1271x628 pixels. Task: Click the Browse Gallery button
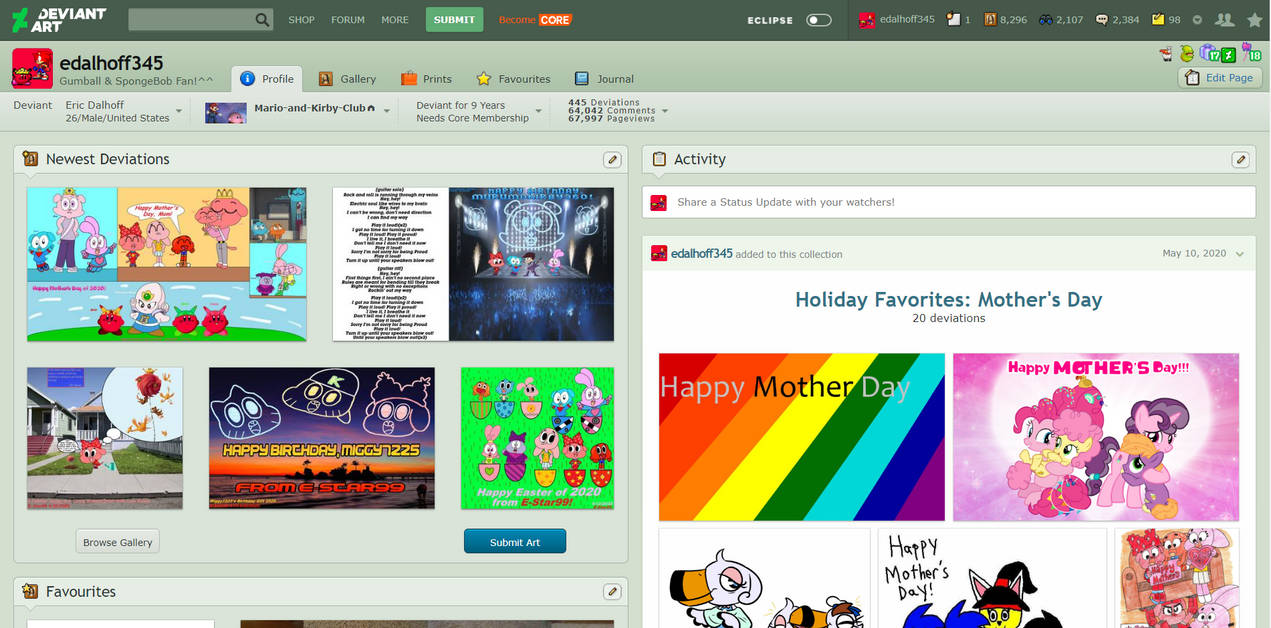pos(118,542)
